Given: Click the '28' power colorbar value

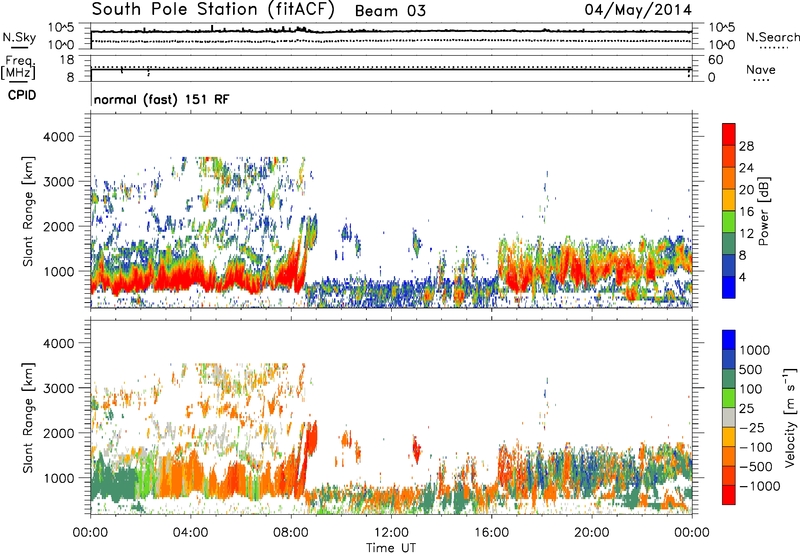Looking at the screenshot, I should [x=746, y=146].
